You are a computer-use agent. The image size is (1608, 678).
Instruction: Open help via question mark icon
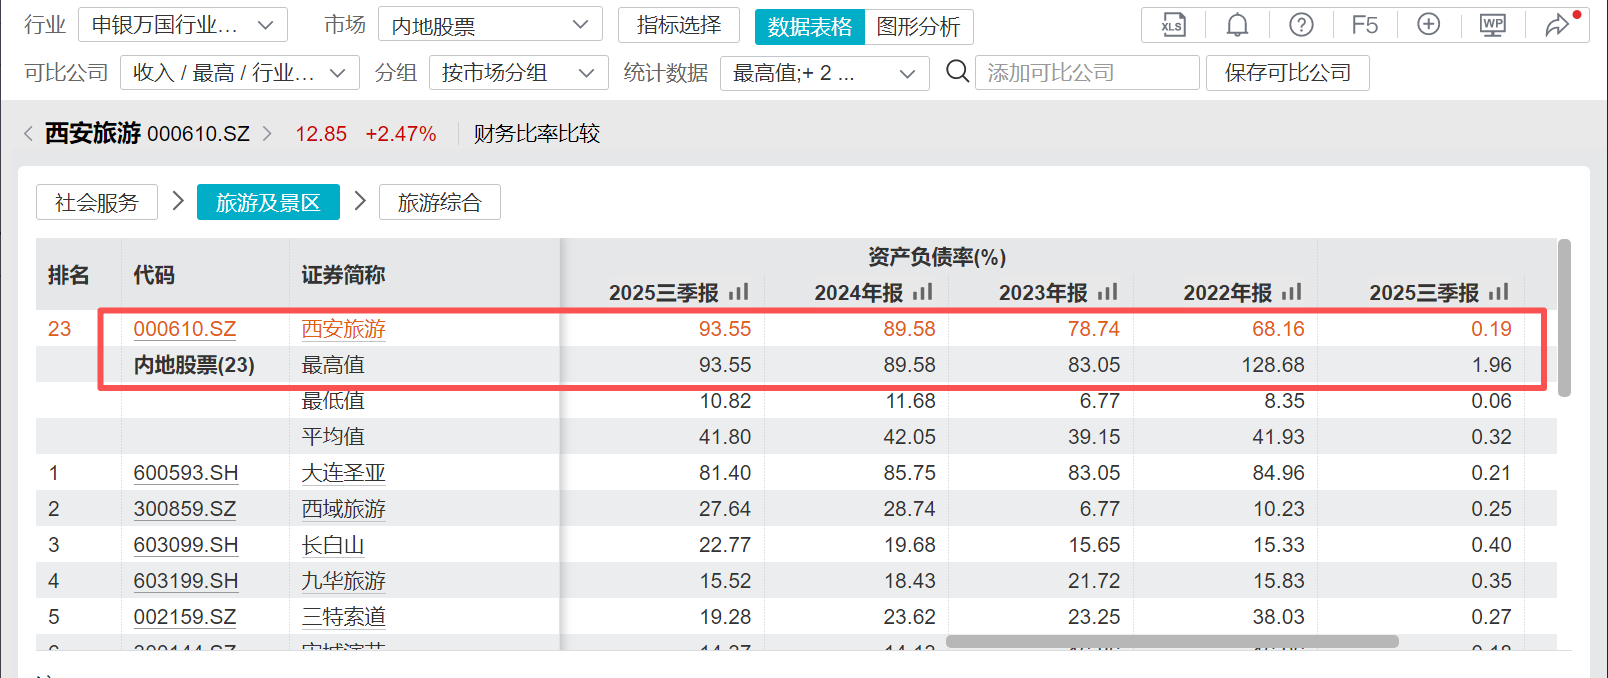1301,25
